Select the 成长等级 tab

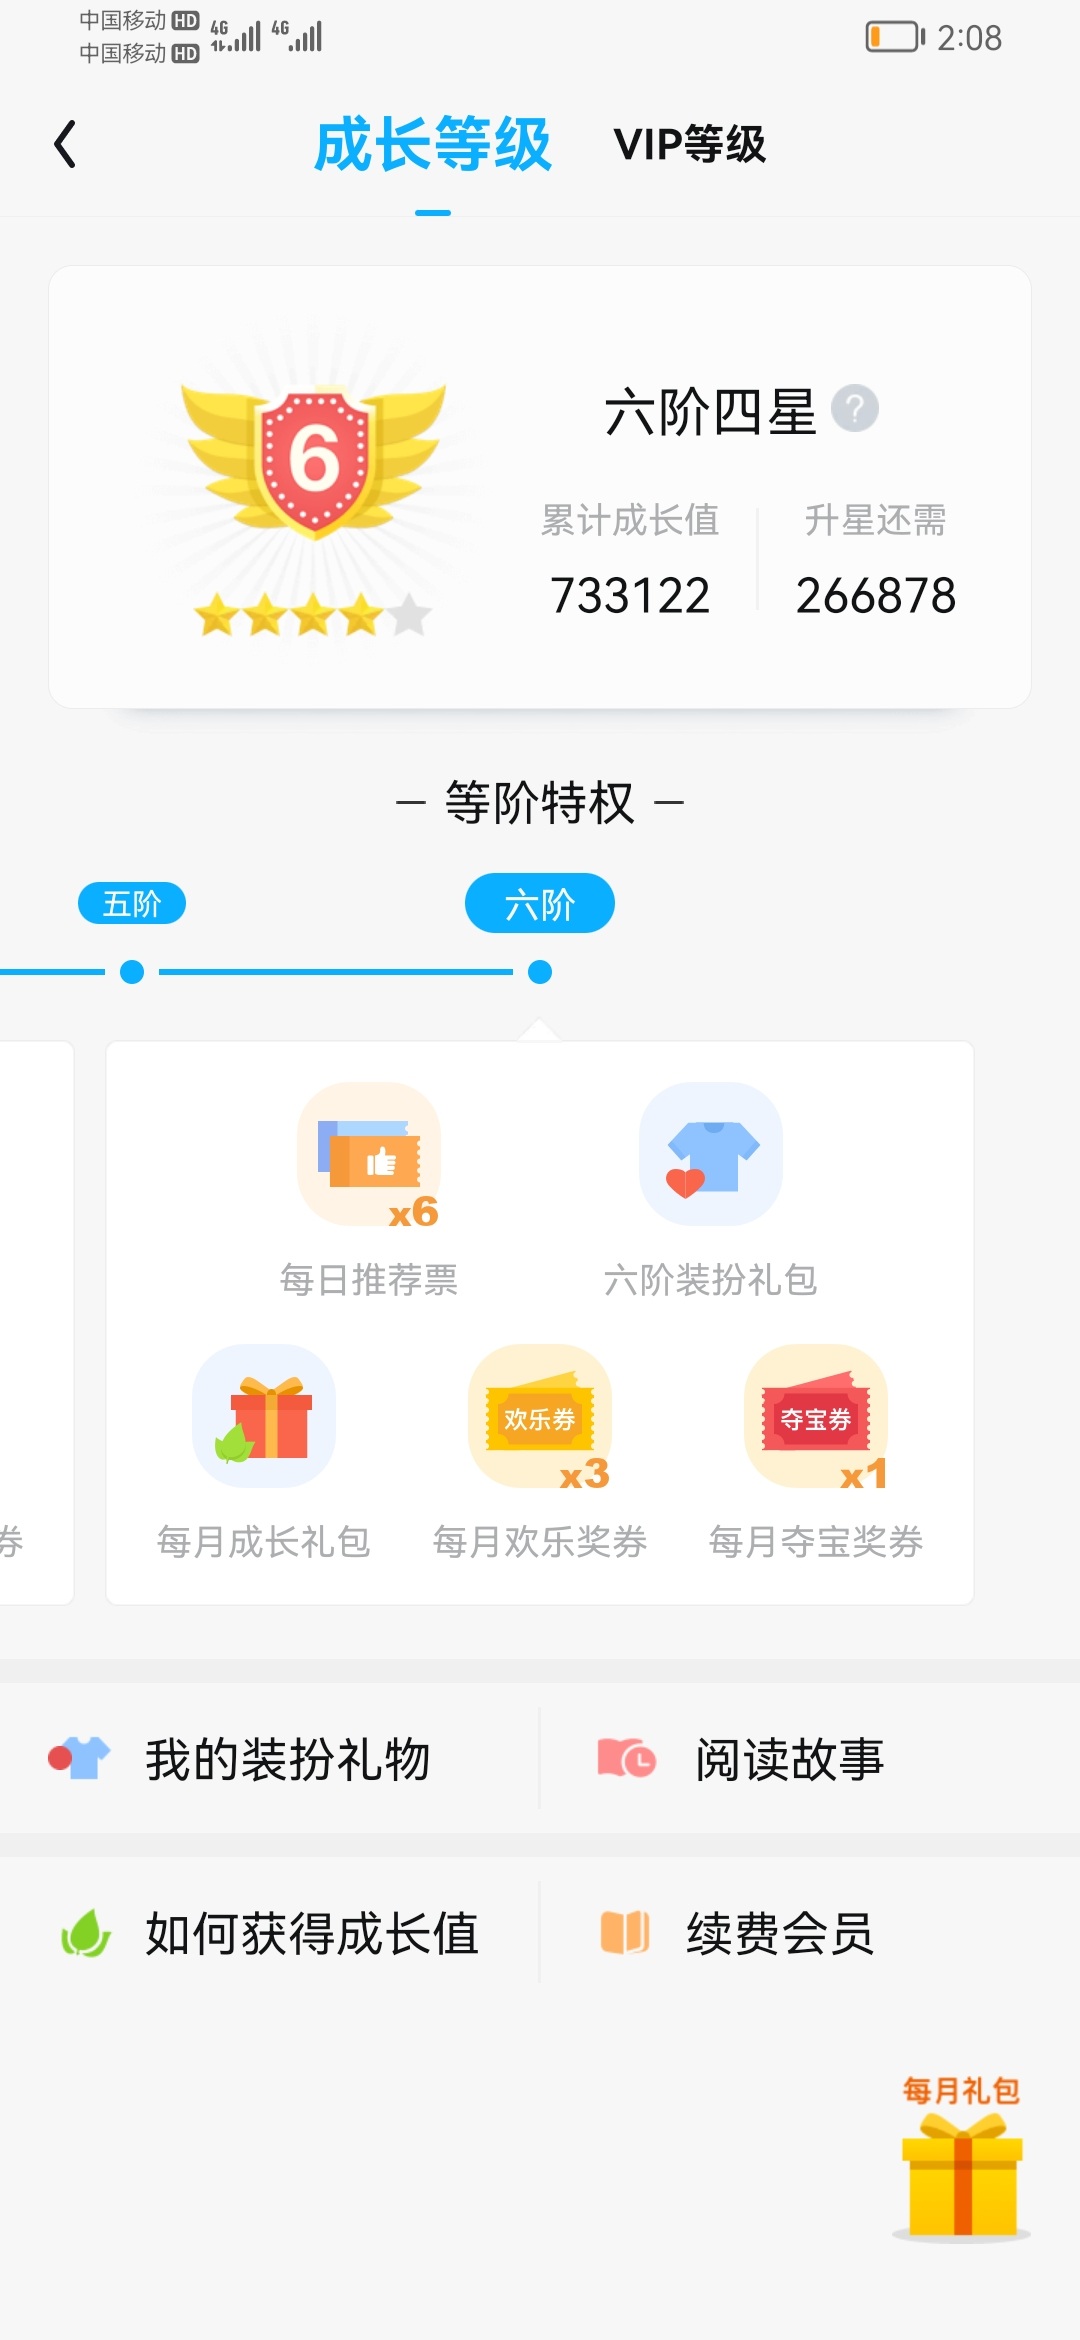click(x=433, y=144)
